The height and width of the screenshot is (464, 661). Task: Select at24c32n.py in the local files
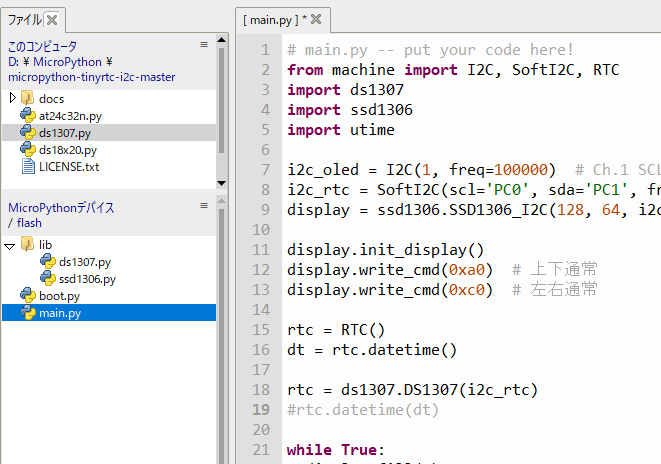point(70,116)
